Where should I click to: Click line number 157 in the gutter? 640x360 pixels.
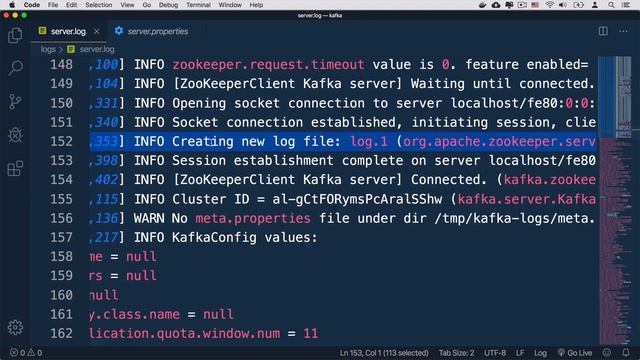pyautogui.click(x=61, y=238)
